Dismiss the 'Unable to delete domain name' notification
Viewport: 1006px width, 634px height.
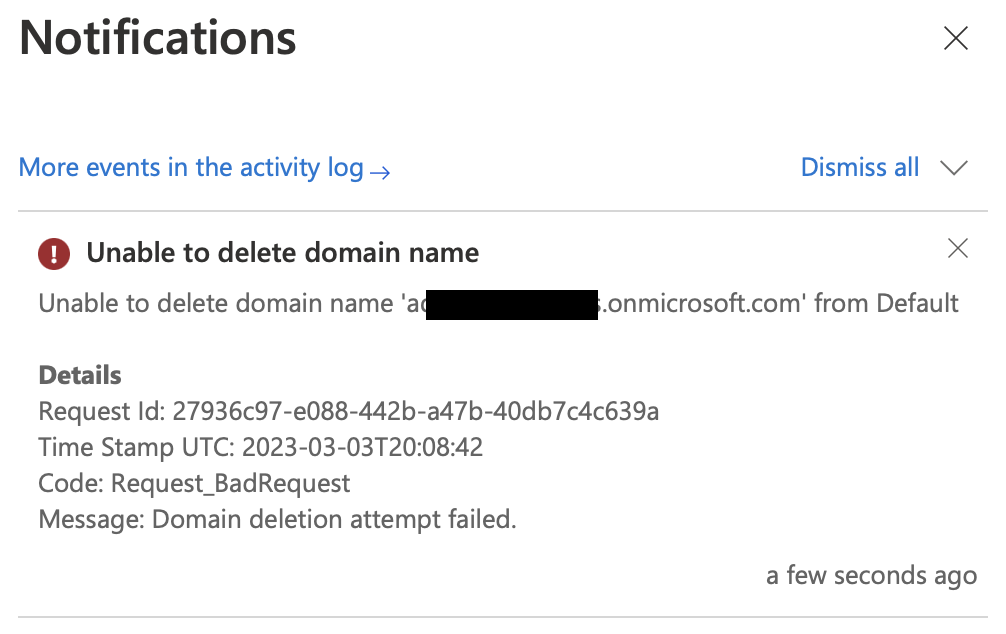pos(957,249)
